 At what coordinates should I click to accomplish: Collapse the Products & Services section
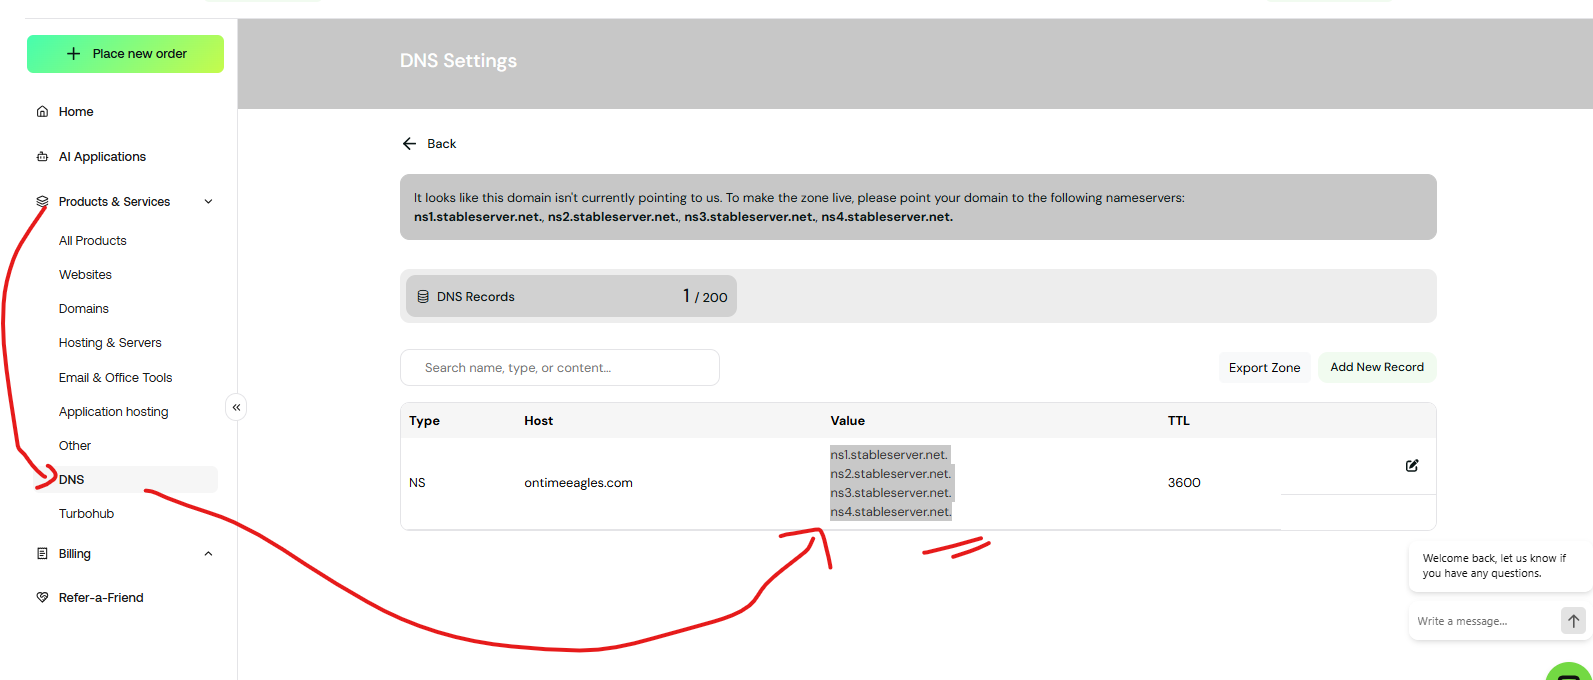[208, 202]
